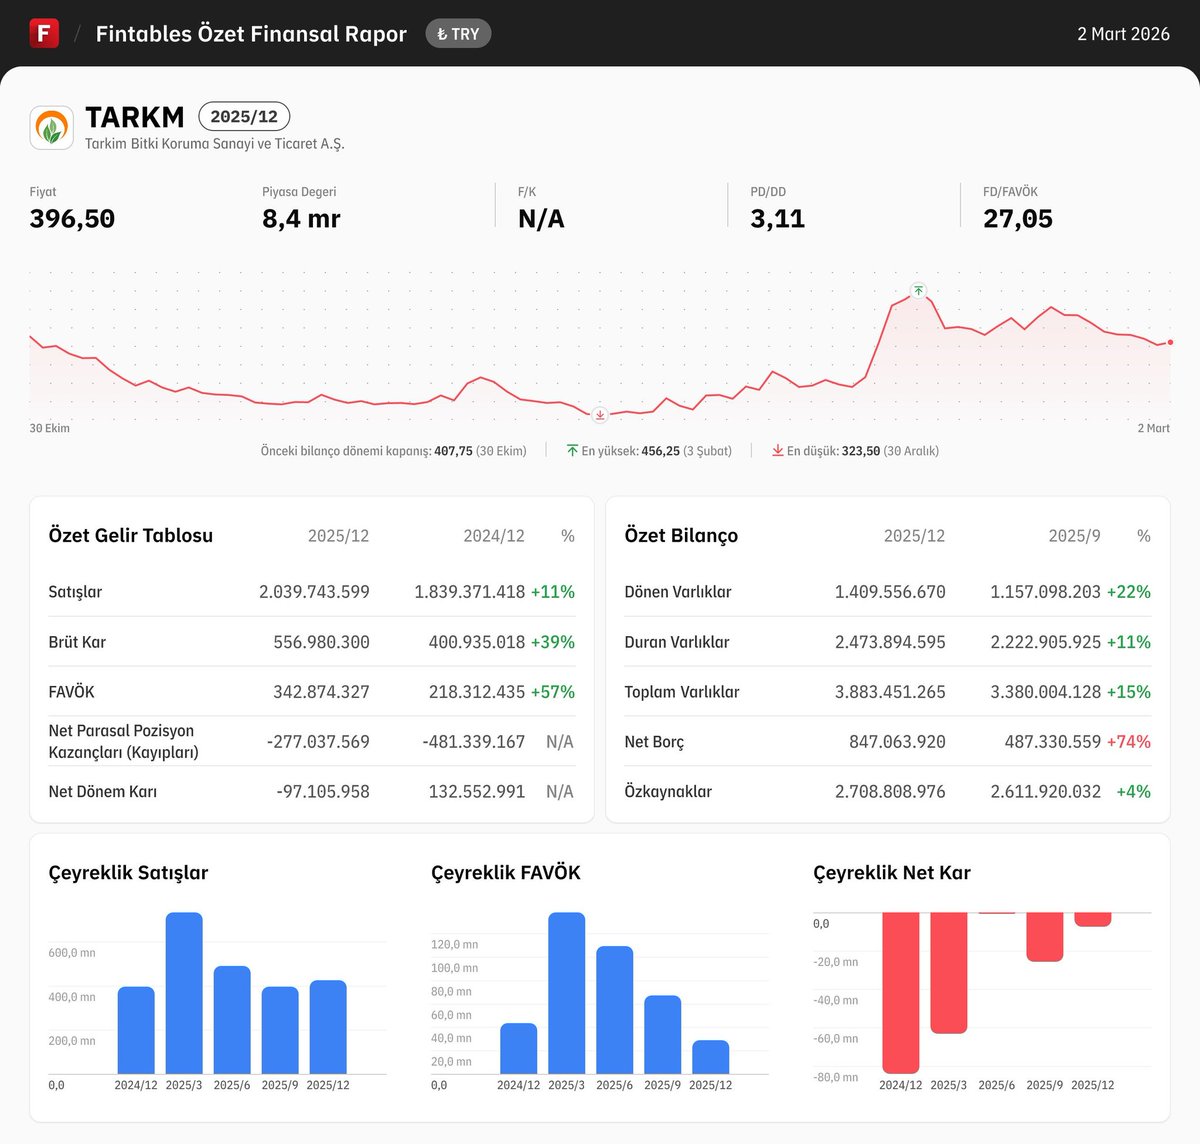
Task: Click the 2025/3 red bar in Çeyreklik Net Kar
Action: coord(949,973)
